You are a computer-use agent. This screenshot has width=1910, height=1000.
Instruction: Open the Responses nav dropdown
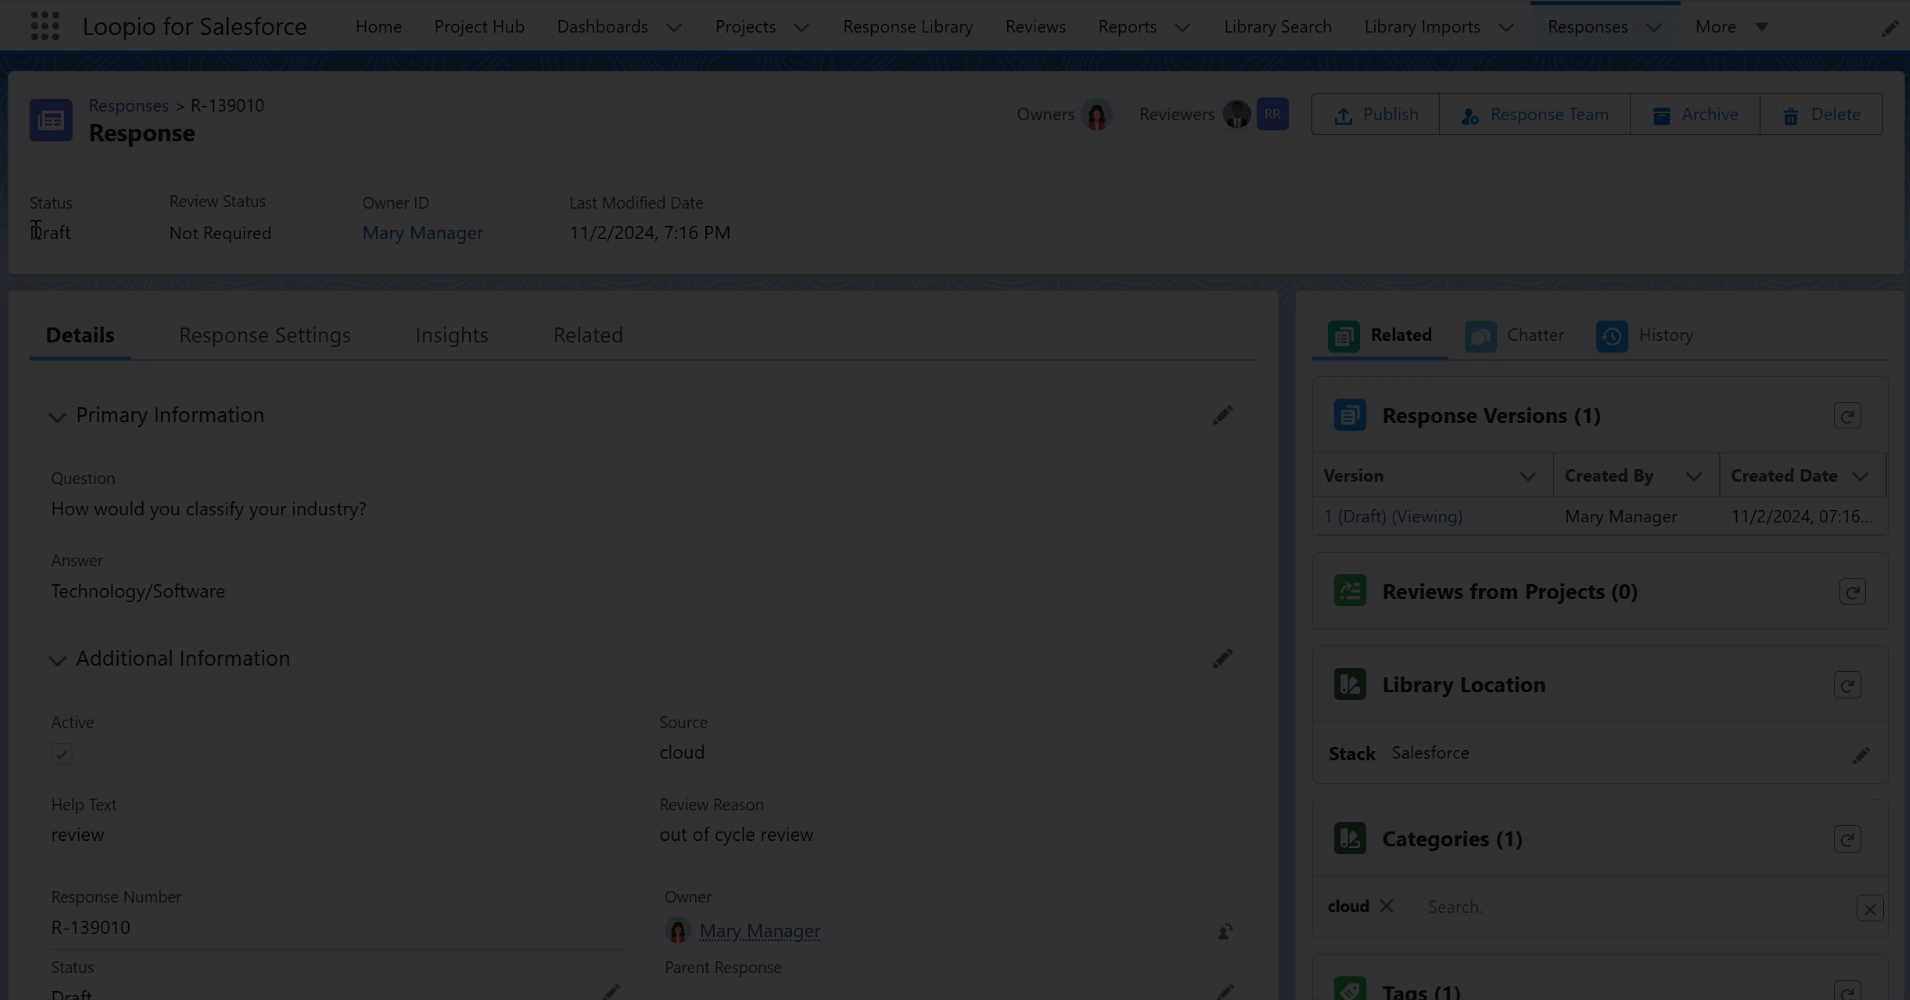coord(1654,27)
